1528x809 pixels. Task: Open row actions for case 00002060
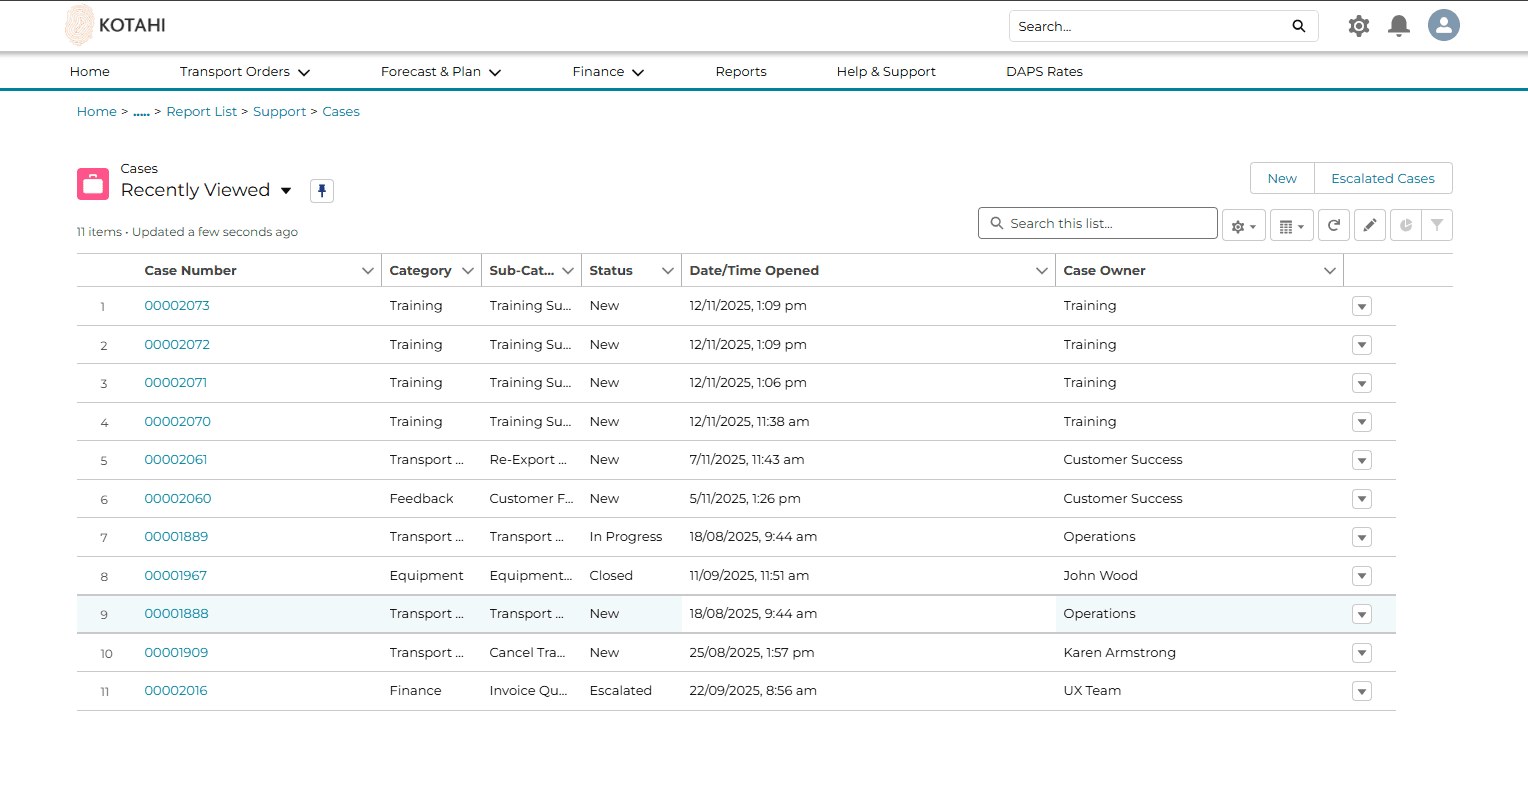pos(1361,499)
